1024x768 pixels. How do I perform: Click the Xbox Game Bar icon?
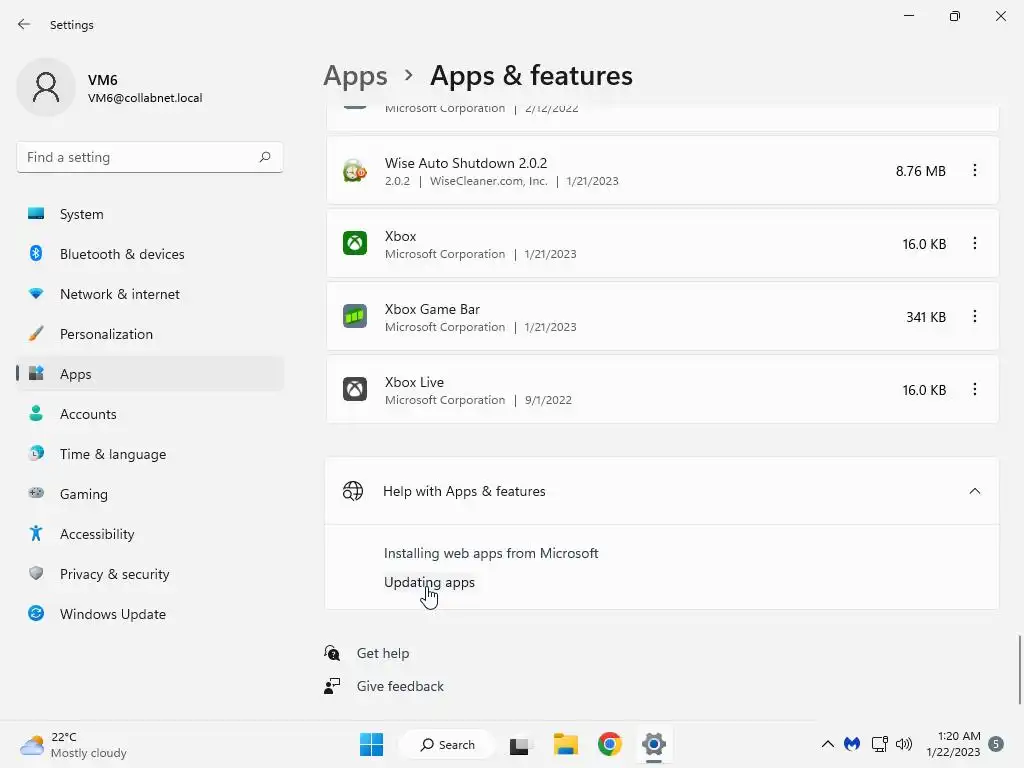[355, 316]
